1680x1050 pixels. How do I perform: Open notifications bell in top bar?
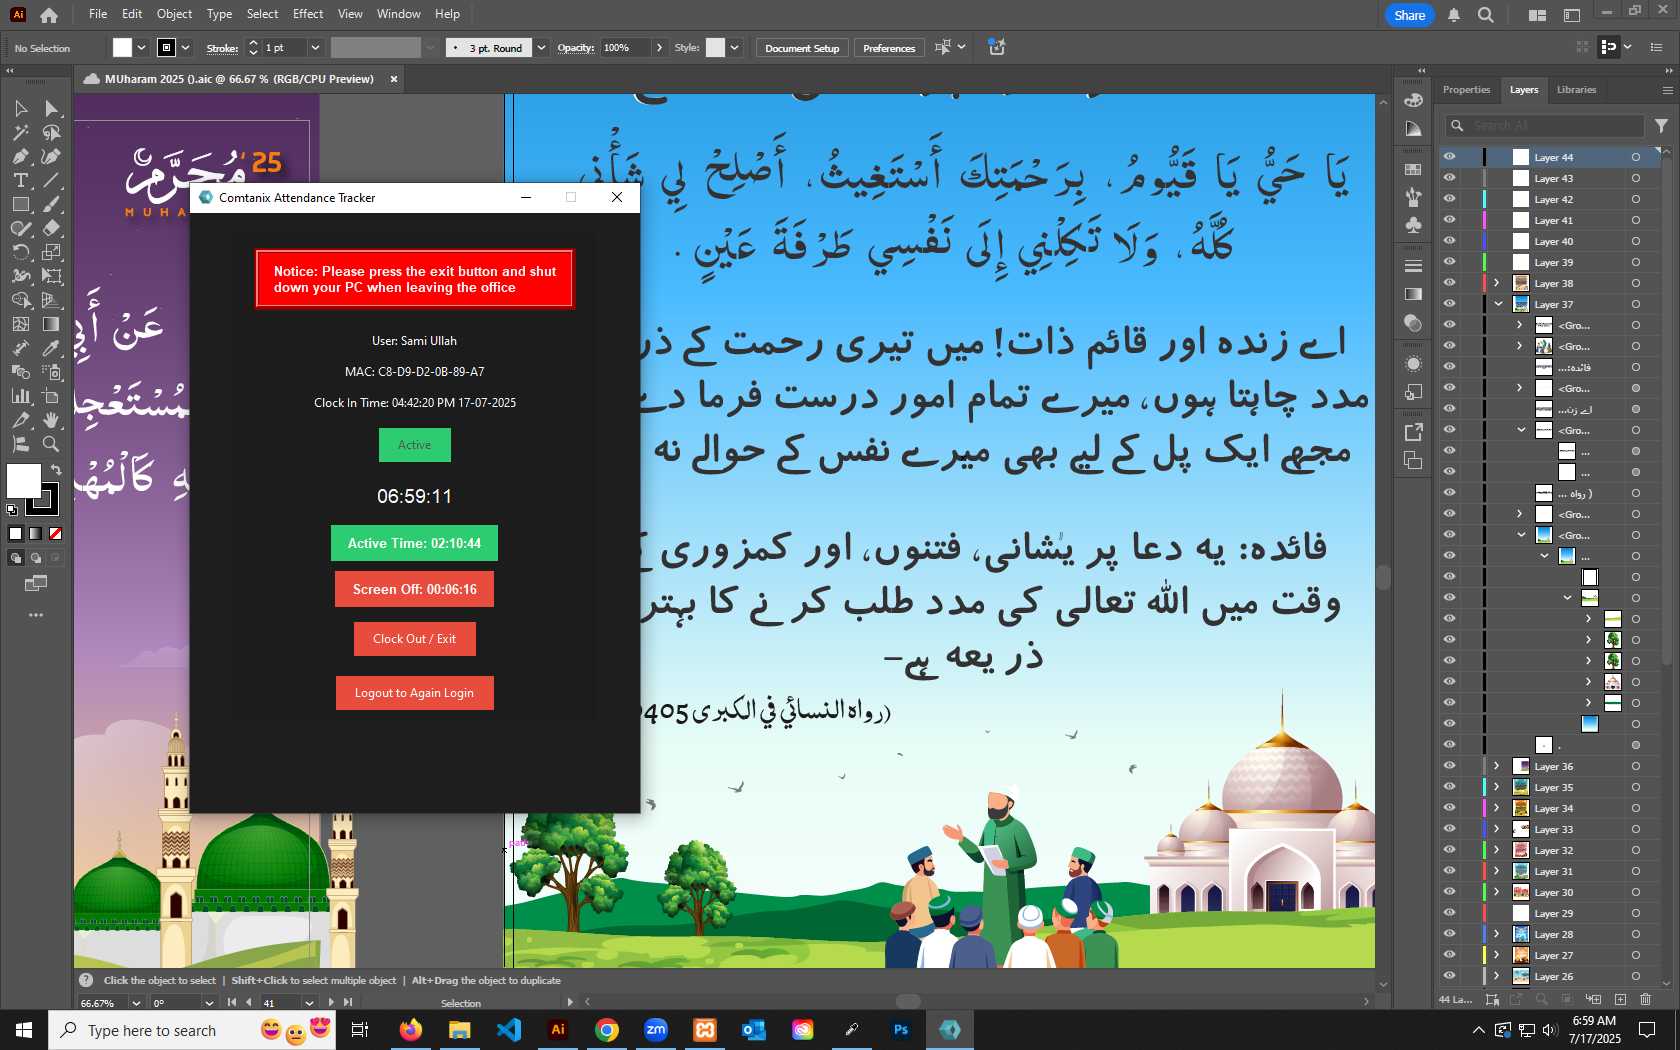pos(1454,15)
